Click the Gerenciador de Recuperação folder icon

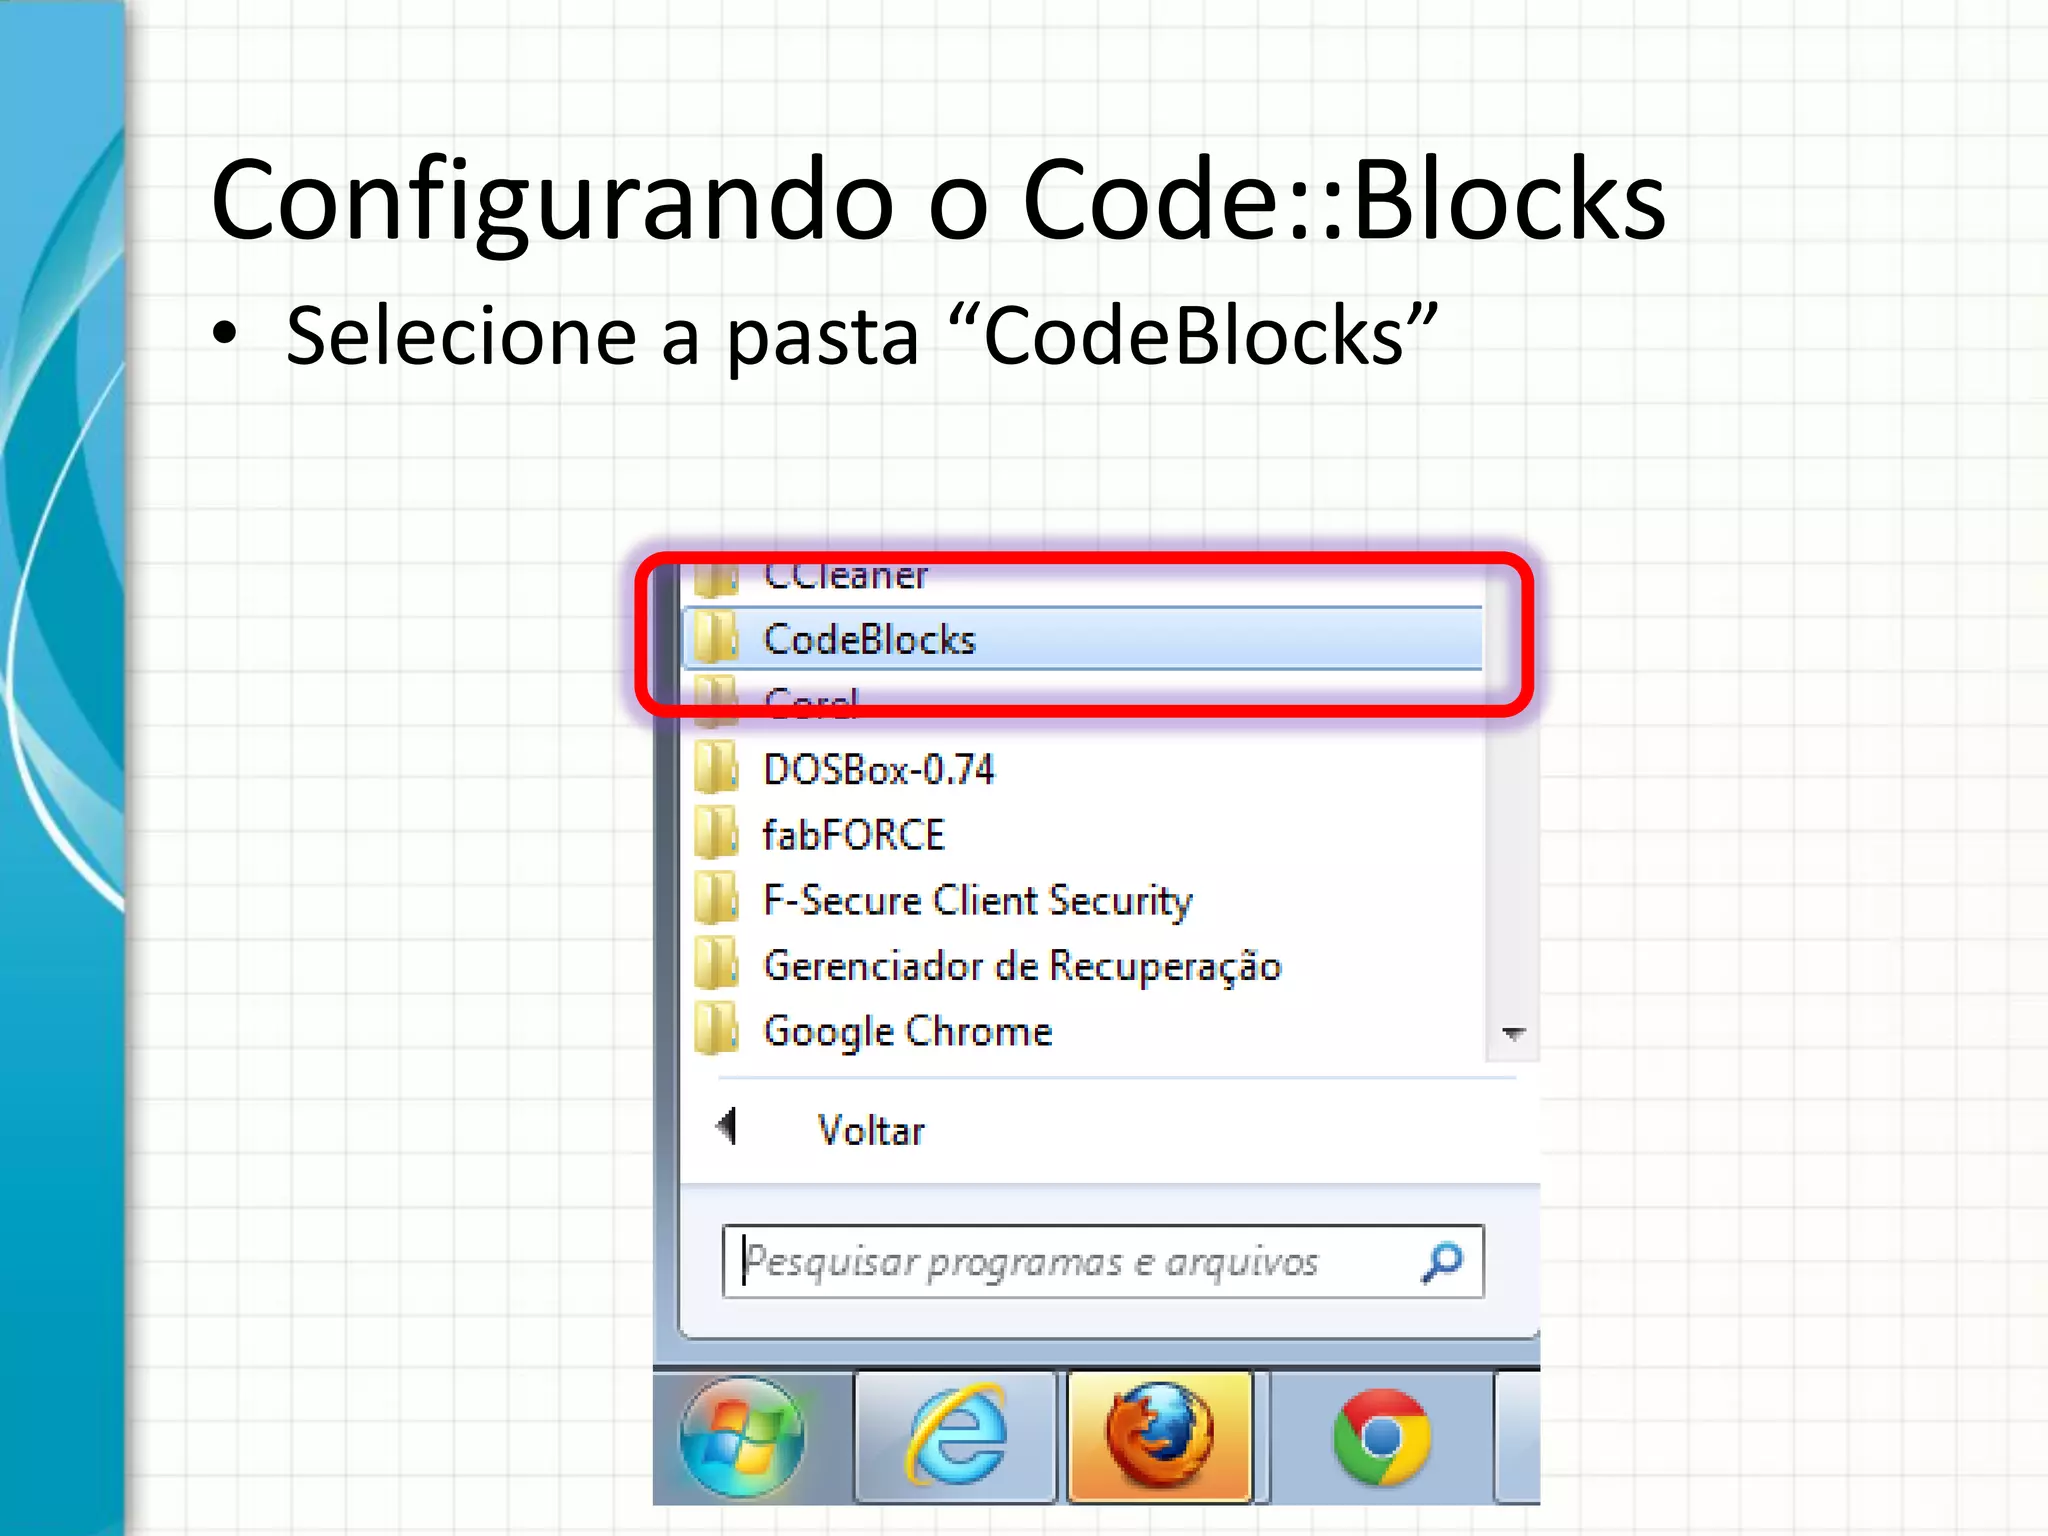pyautogui.click(x=716, y=963)
